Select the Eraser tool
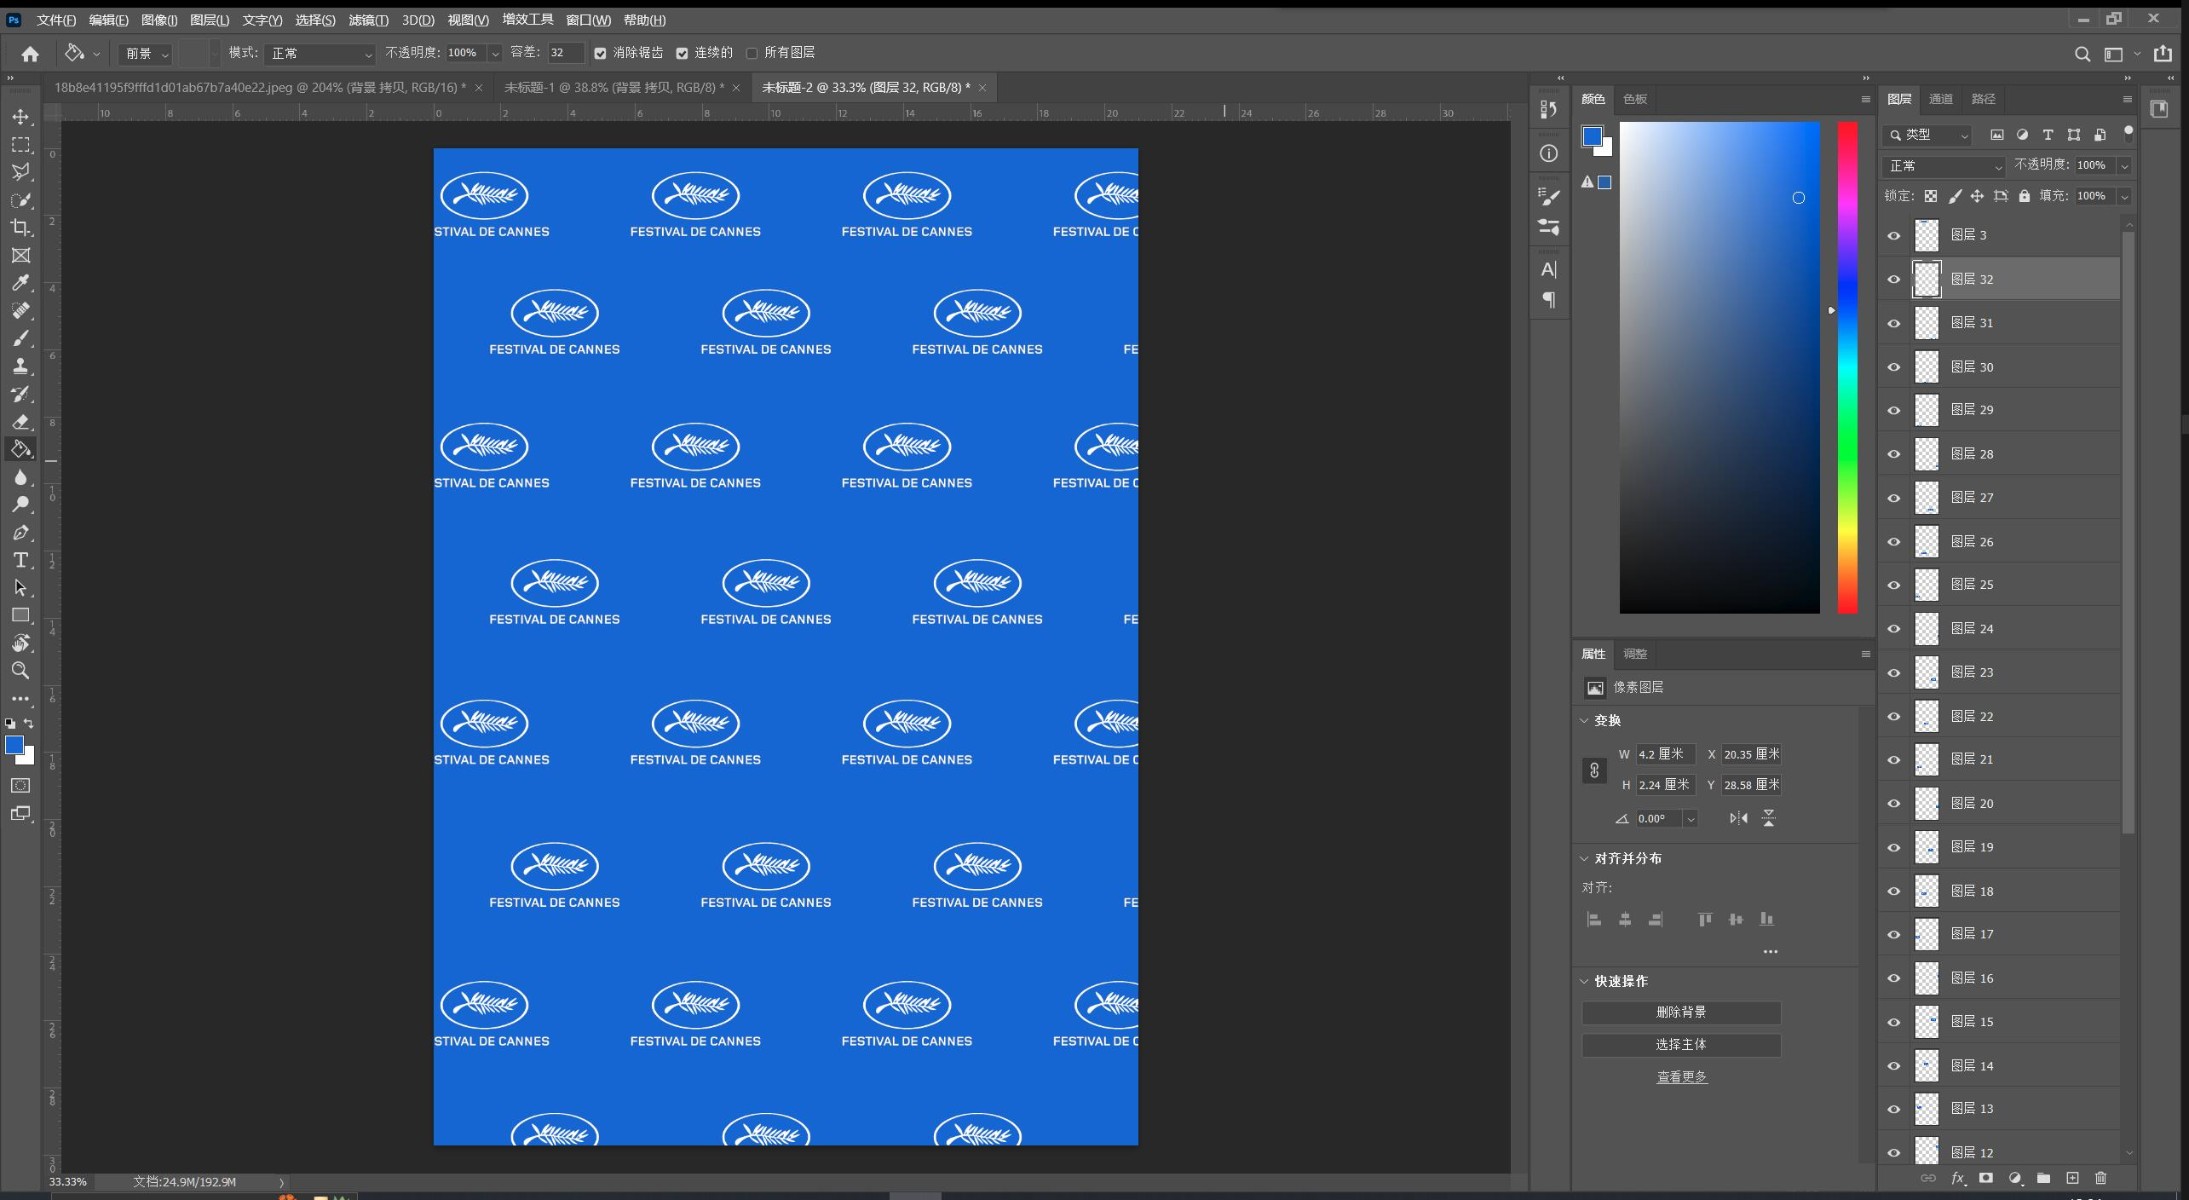The image size is (2189, 1200). pos(20,422)
